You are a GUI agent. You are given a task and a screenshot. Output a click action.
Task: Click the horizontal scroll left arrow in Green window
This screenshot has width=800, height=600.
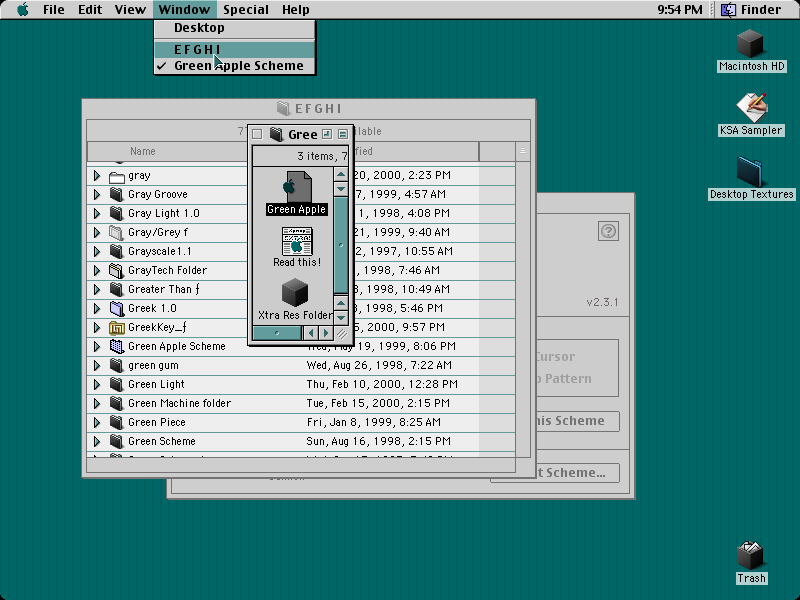click(x=310, y=334)
